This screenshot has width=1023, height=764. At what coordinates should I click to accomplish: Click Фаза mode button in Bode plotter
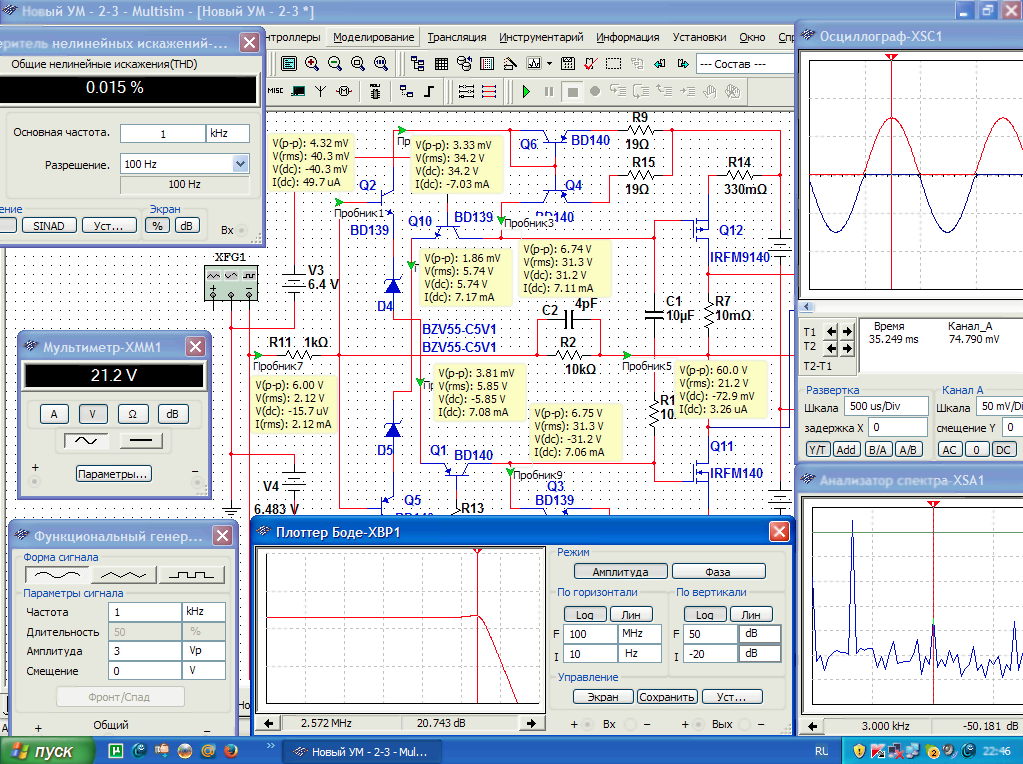point(718,572)
